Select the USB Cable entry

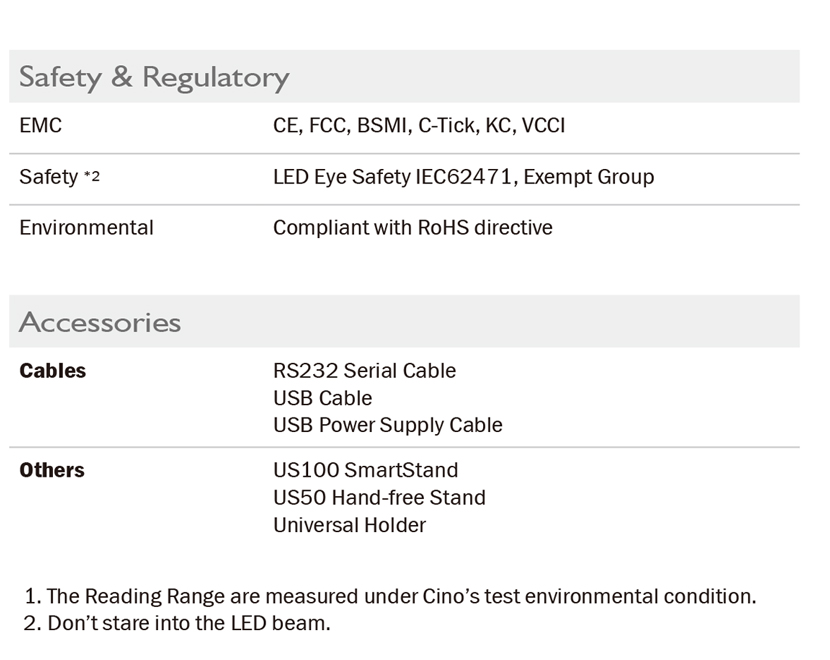pyautogui.click(x=323, y=399)
